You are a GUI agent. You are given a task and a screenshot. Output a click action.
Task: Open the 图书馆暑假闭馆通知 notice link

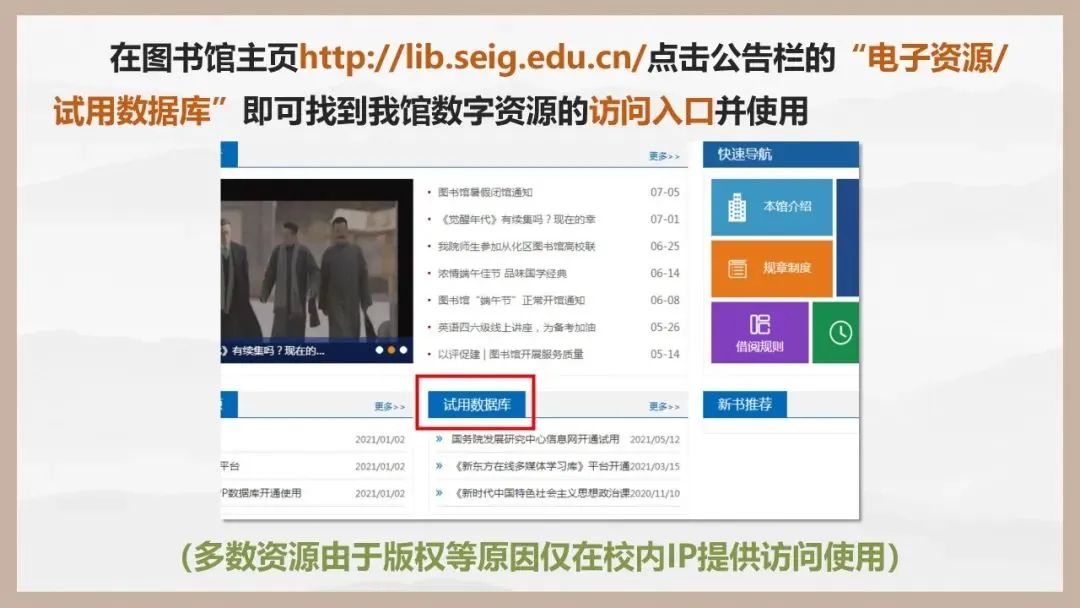[485, 192]
